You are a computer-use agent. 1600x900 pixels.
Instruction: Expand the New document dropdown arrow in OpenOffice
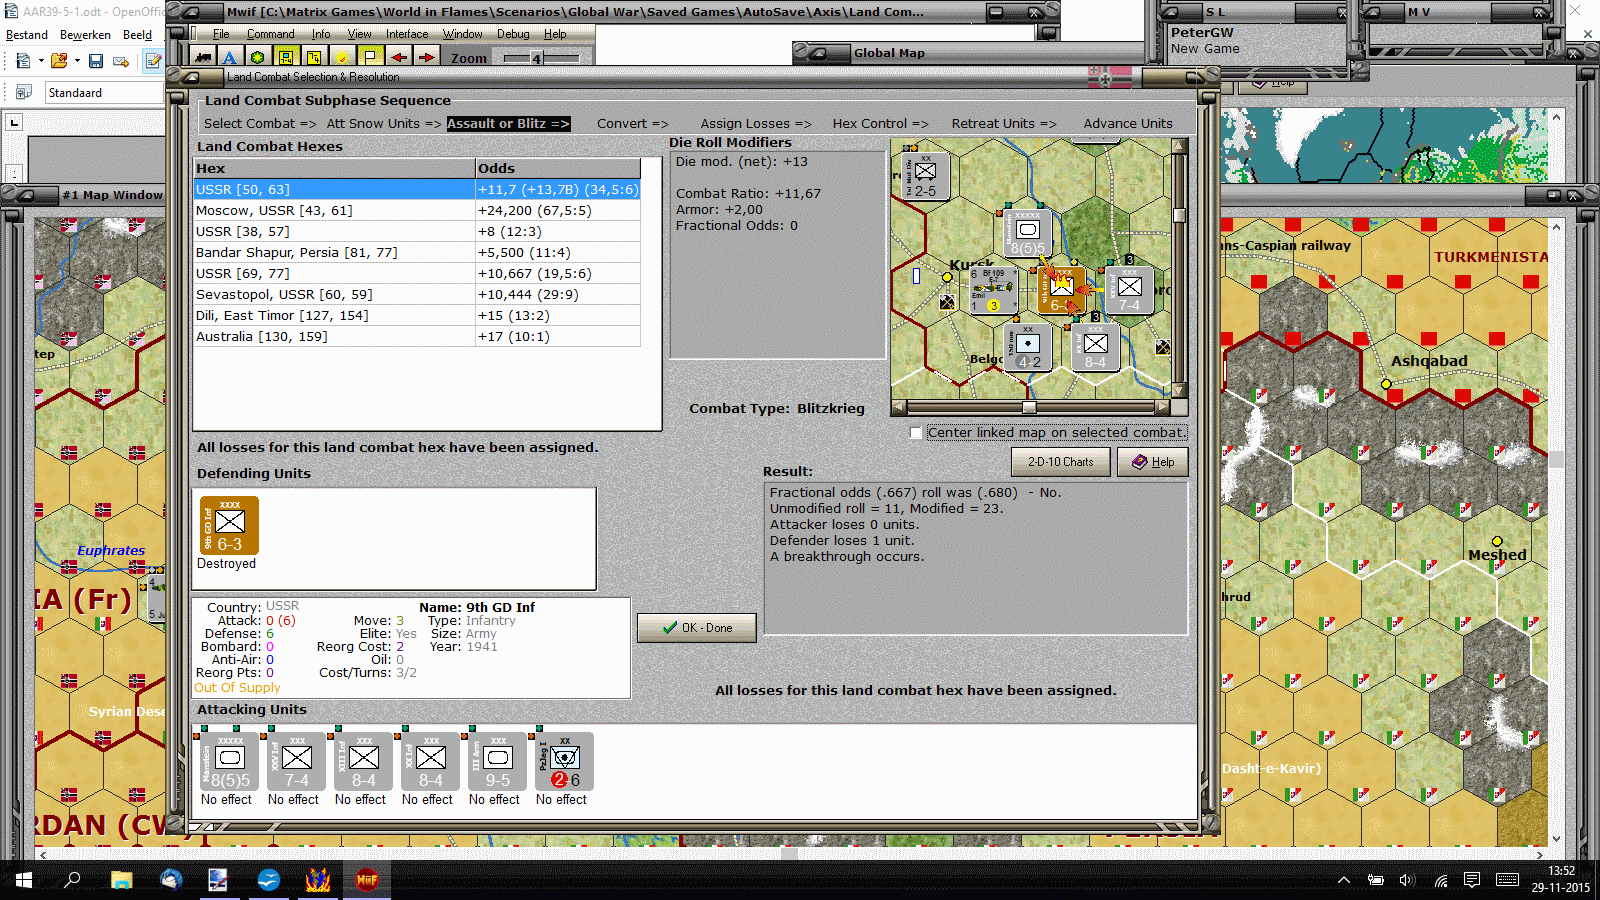click(41, 61)
